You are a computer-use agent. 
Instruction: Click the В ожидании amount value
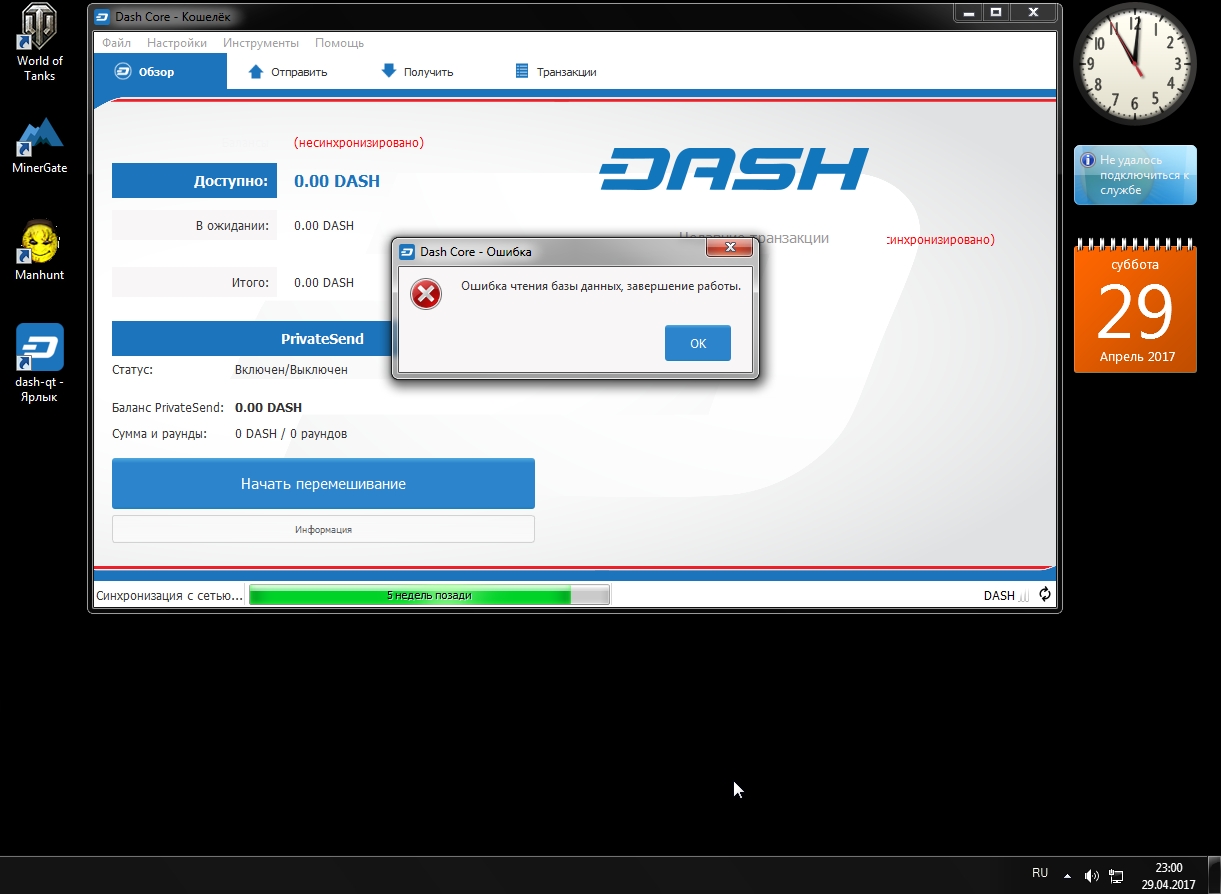(324, 226)
